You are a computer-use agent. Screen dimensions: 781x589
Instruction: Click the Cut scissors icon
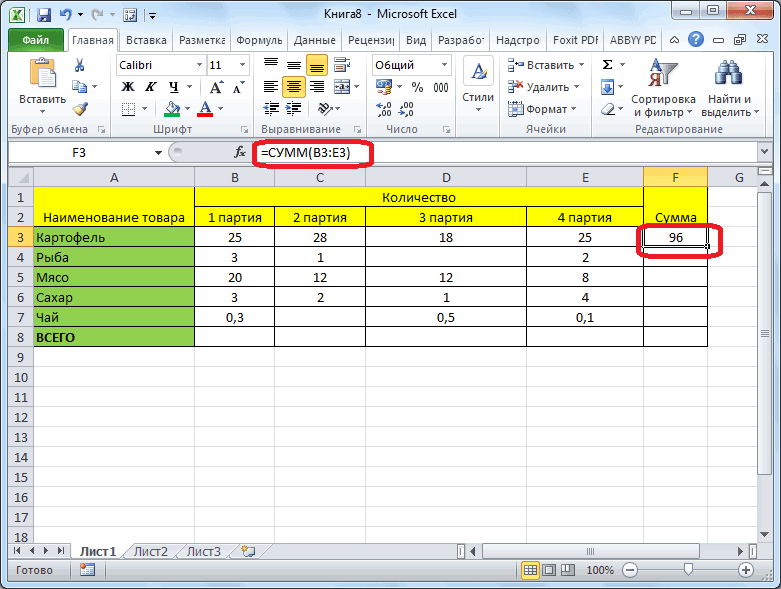(x=80, y=65)
